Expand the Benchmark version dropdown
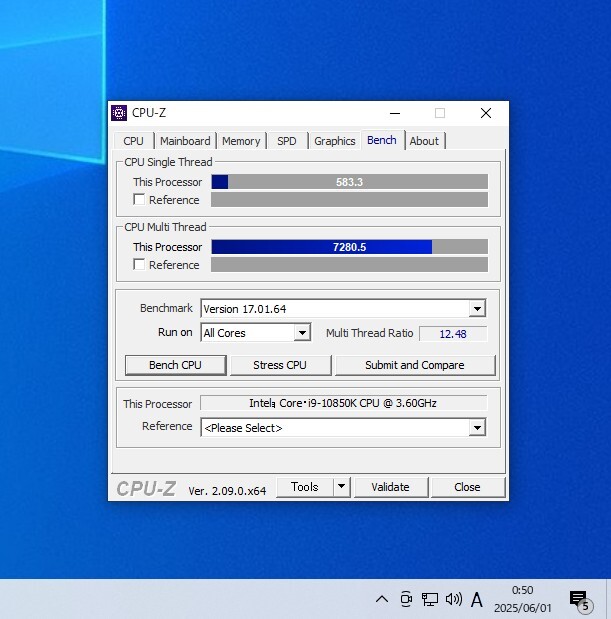611x619 pixels. click(x=477, y=309)
